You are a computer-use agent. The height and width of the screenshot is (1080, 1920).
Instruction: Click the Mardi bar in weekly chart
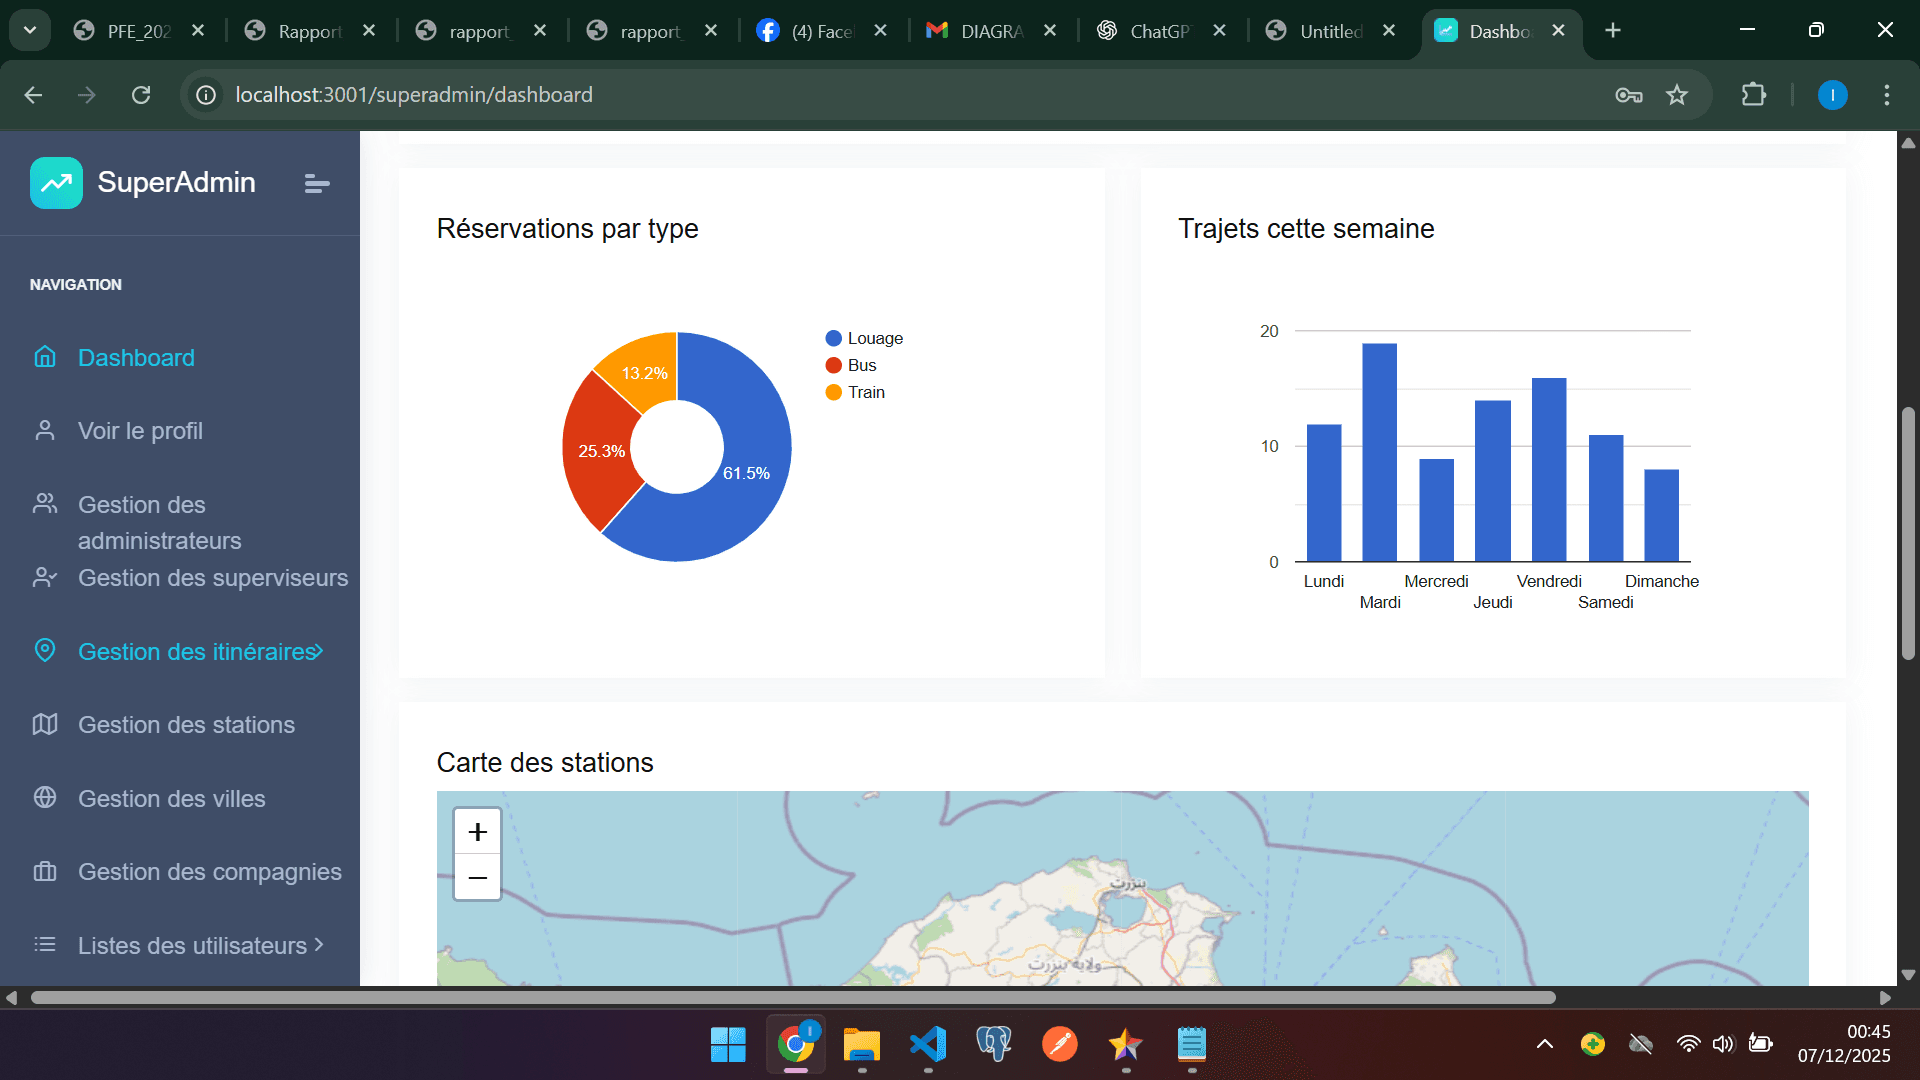point(1379,452)
